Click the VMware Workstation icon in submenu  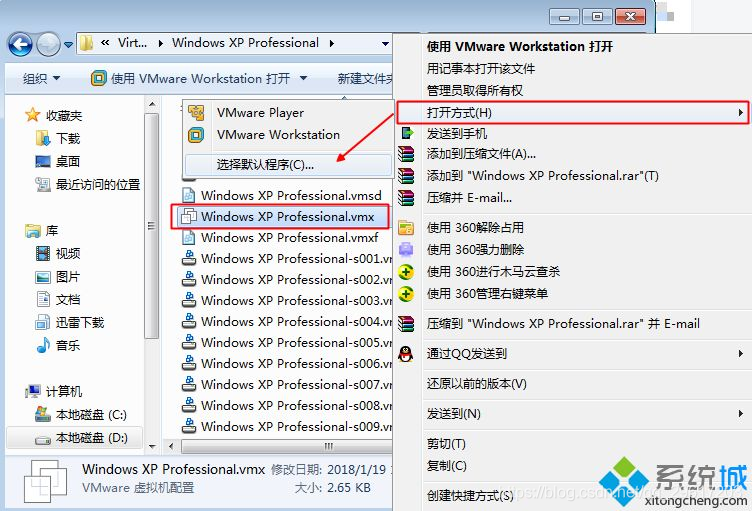(x=196, y=135)
